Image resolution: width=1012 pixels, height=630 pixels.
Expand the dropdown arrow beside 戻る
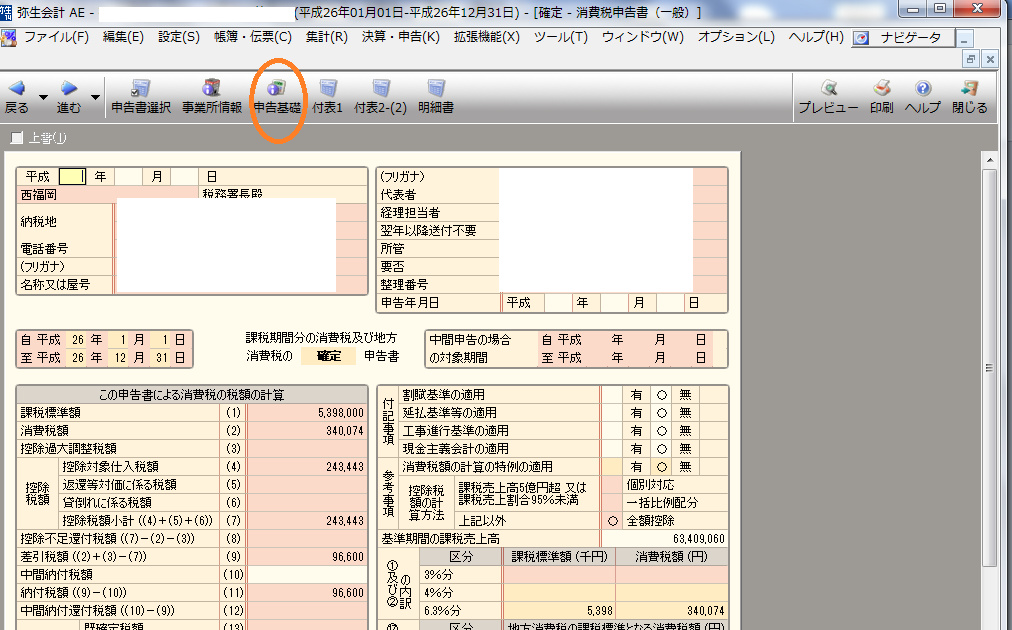[43, 98]
